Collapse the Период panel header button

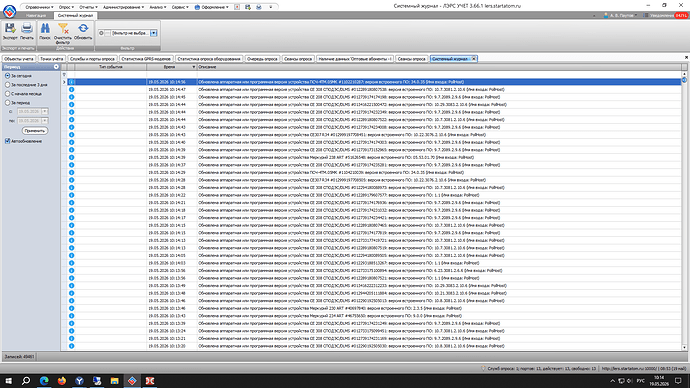56,67
